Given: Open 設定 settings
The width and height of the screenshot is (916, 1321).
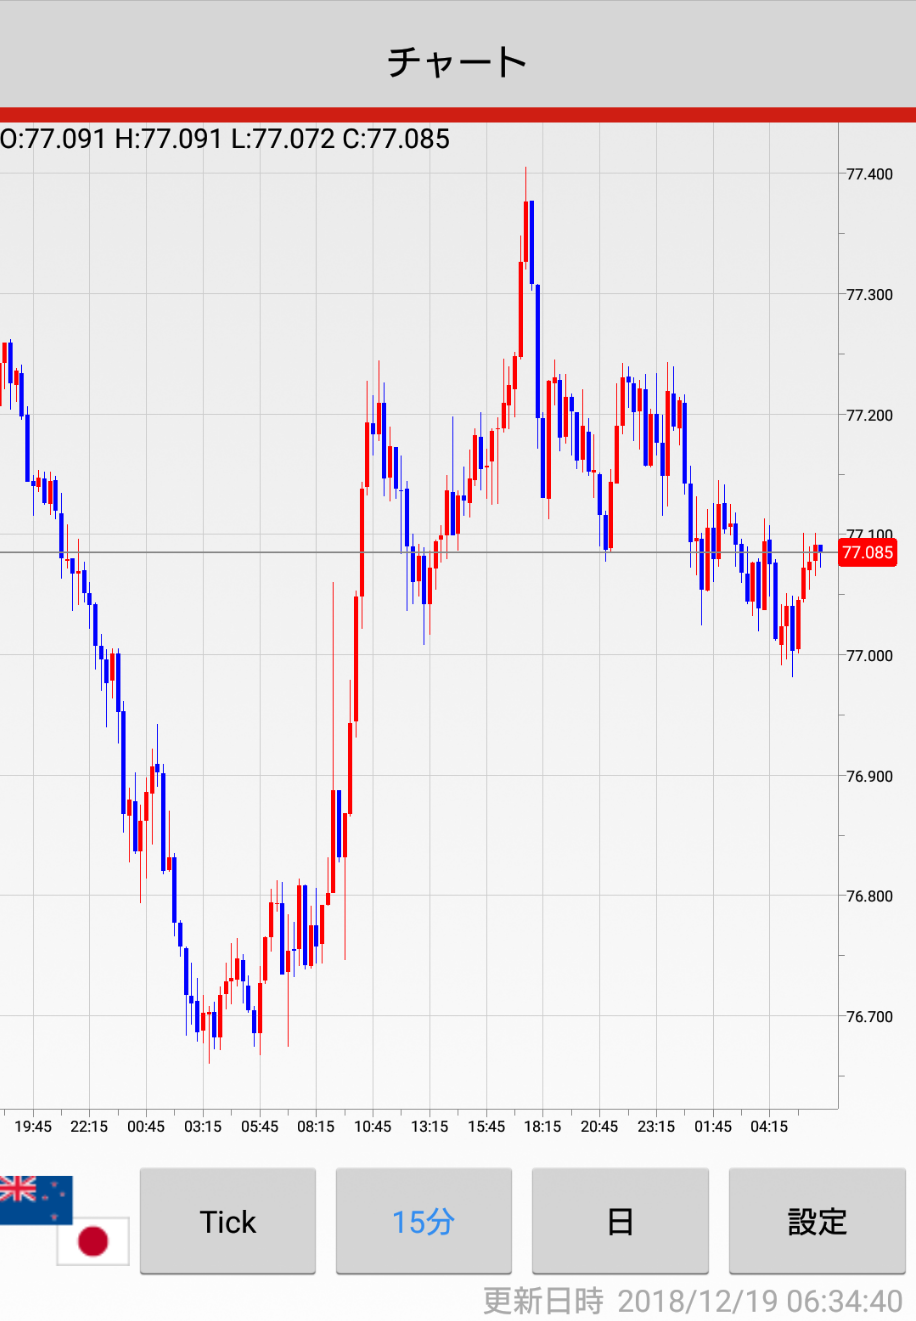Looking at the screenshot, I should 817,1221.
